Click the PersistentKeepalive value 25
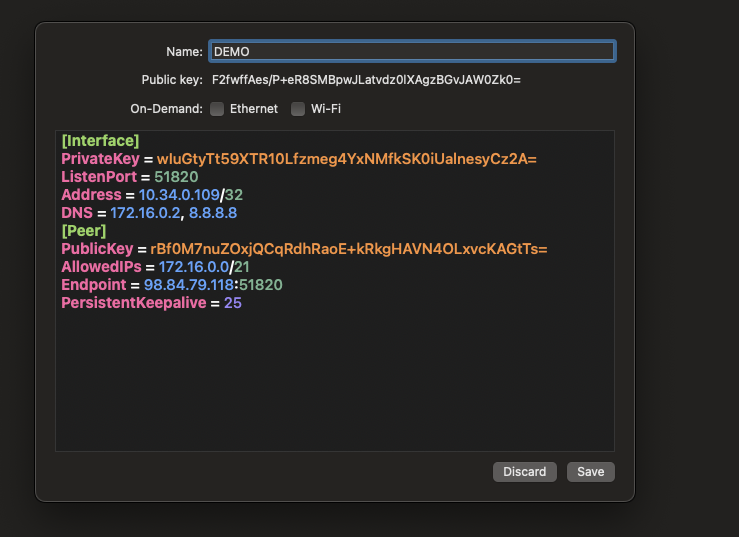739x537 pixels. [233, 303]
